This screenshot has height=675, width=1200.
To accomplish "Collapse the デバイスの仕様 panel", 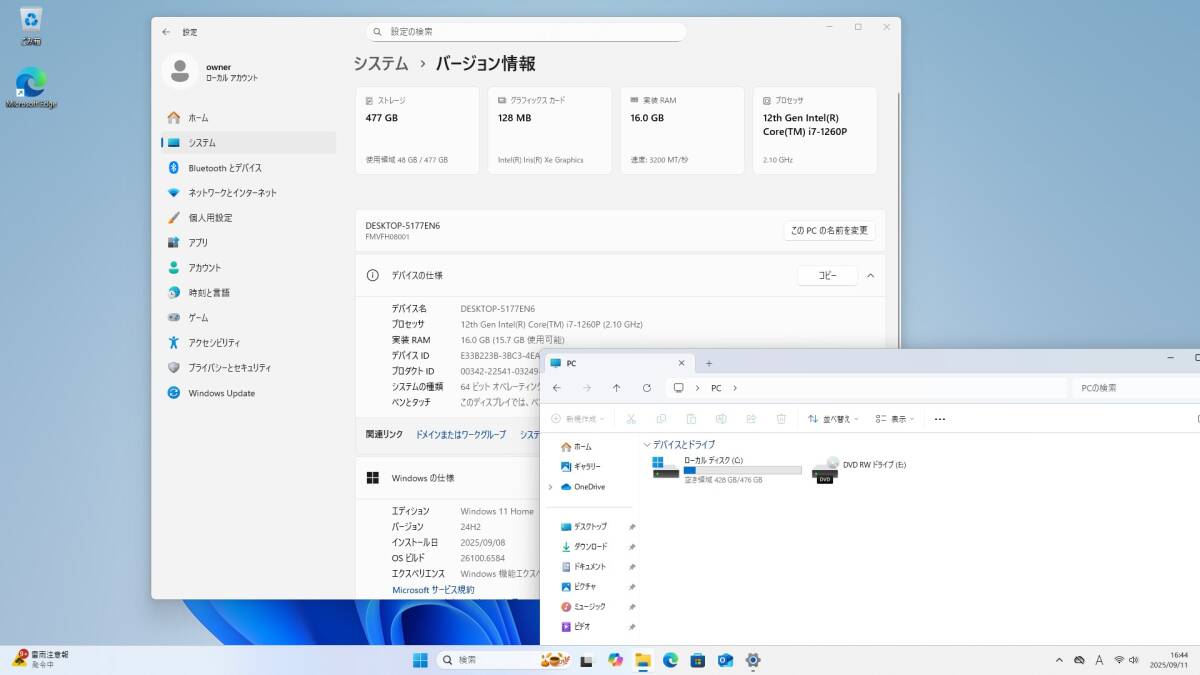I will [872, 275].
